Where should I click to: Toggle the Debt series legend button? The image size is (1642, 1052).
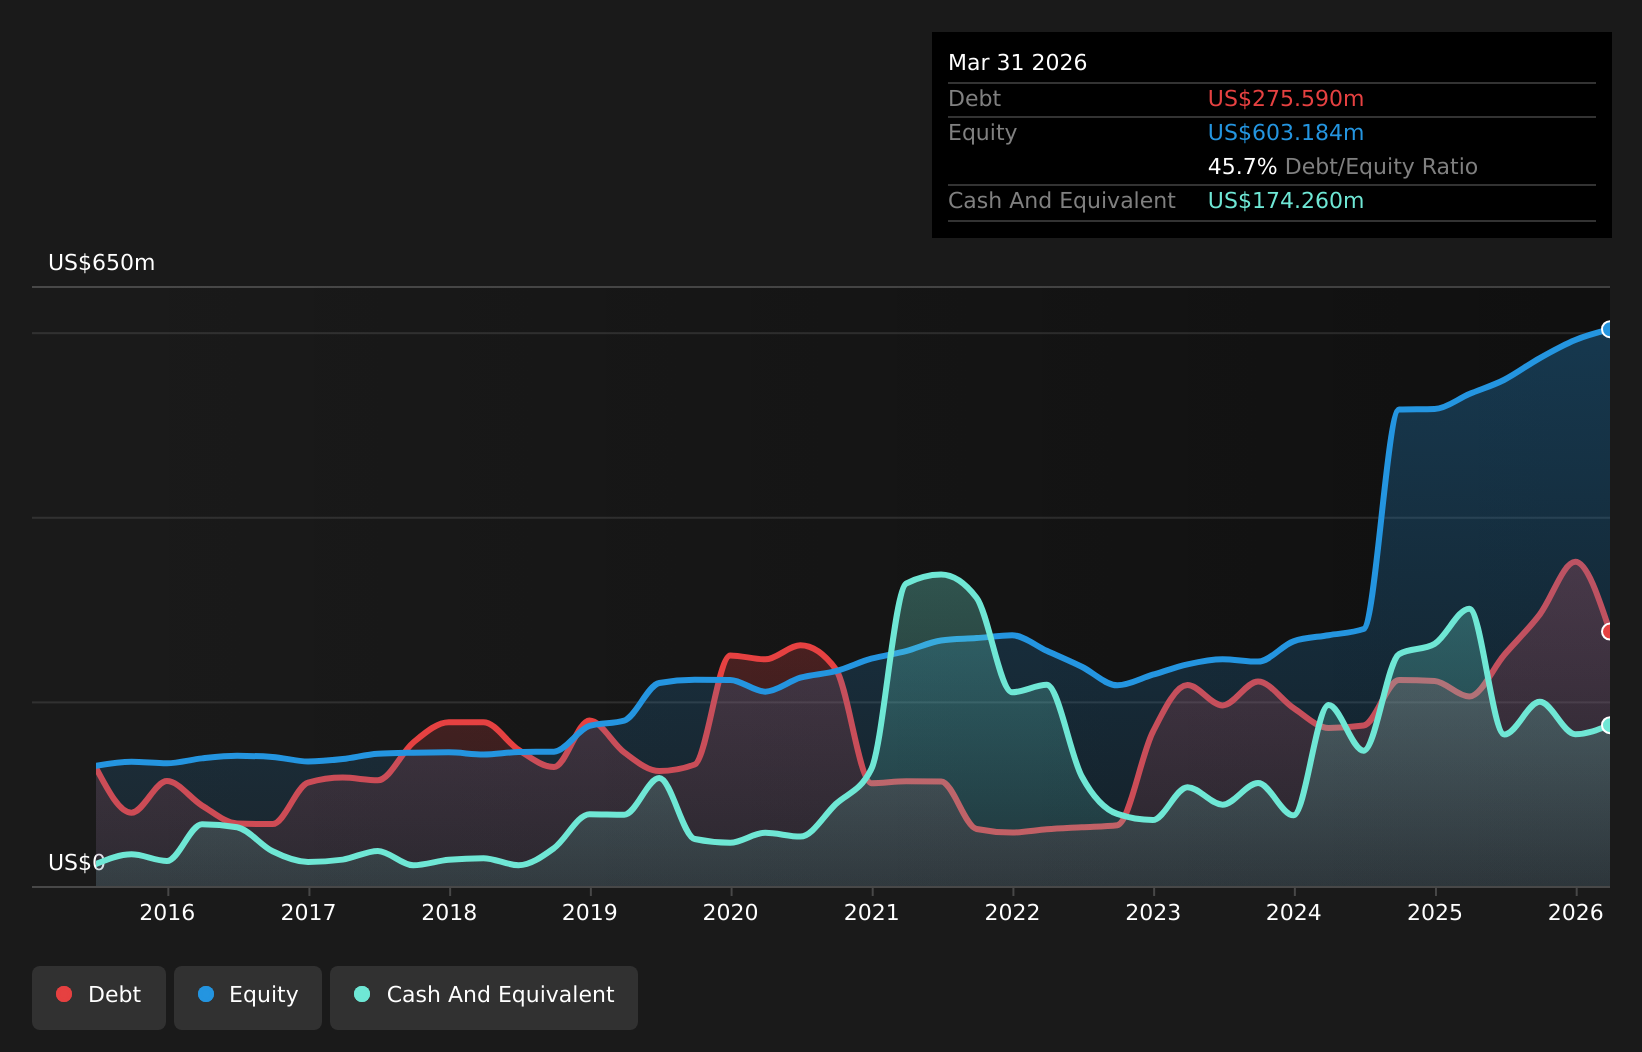click(99, 997)
